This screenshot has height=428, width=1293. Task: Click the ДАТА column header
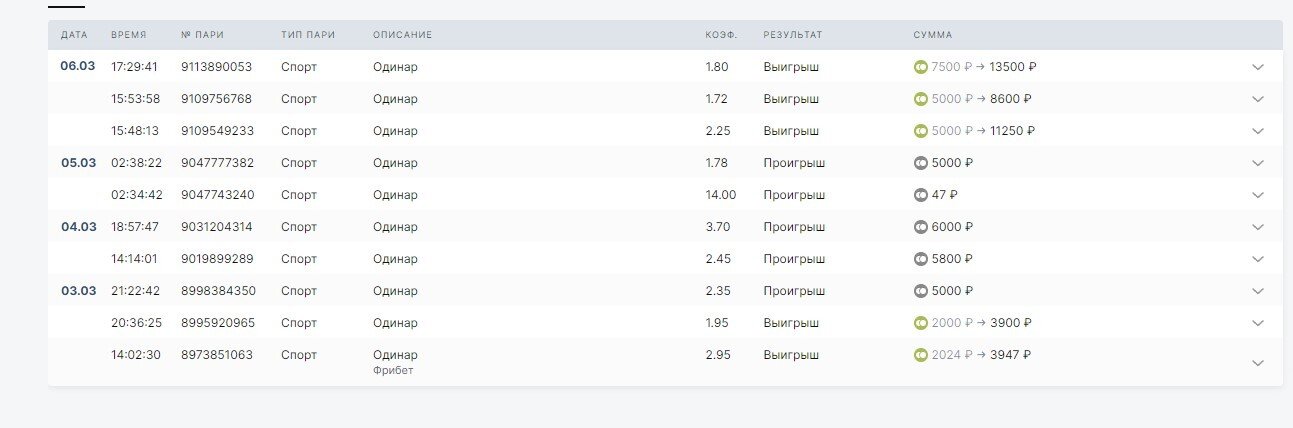[x=74, y=35]
